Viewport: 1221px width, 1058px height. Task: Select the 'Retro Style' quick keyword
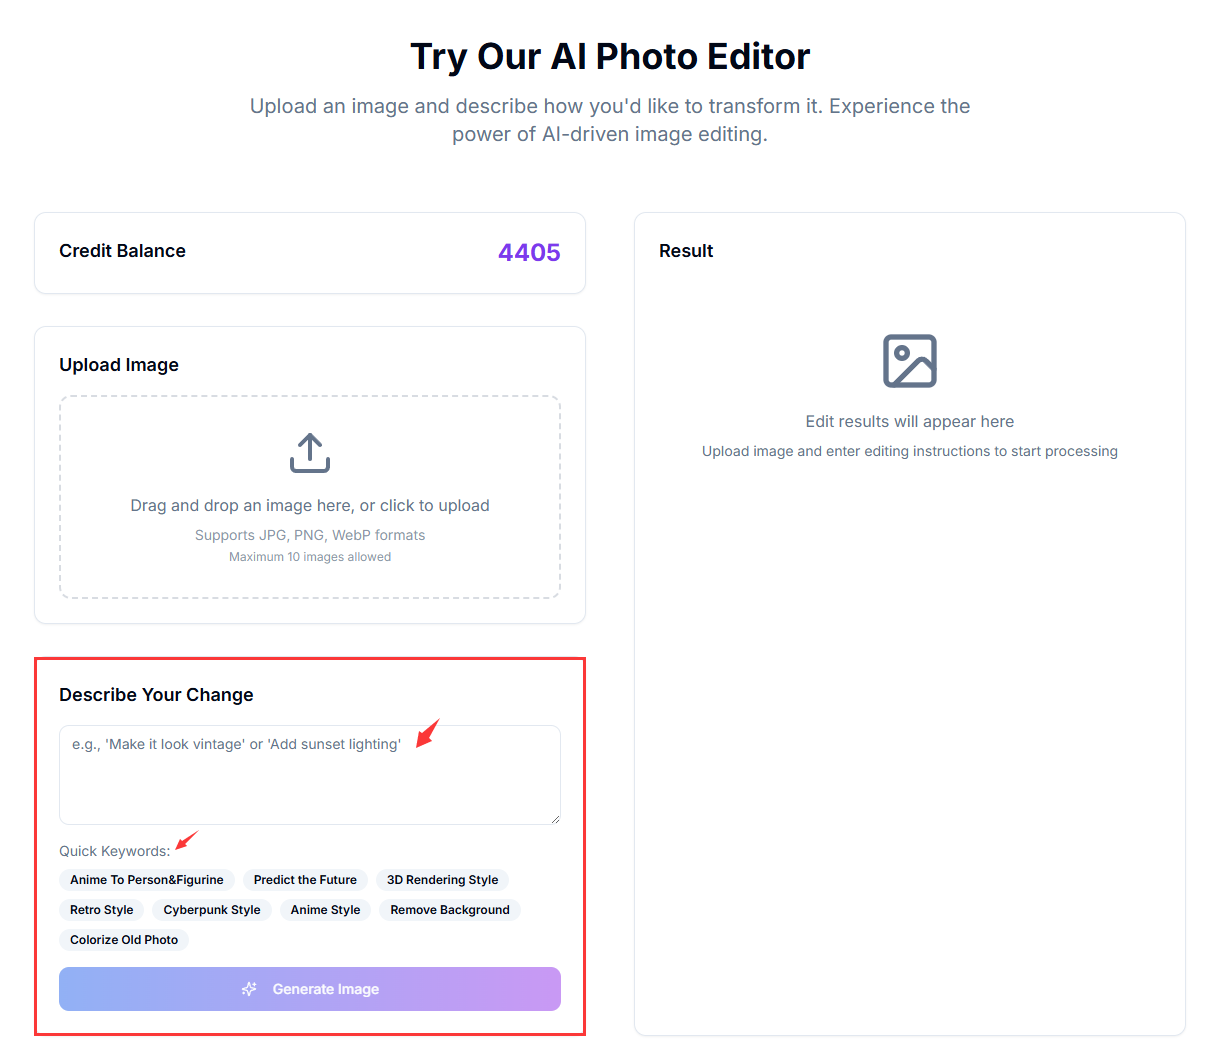tap(101, 910)
